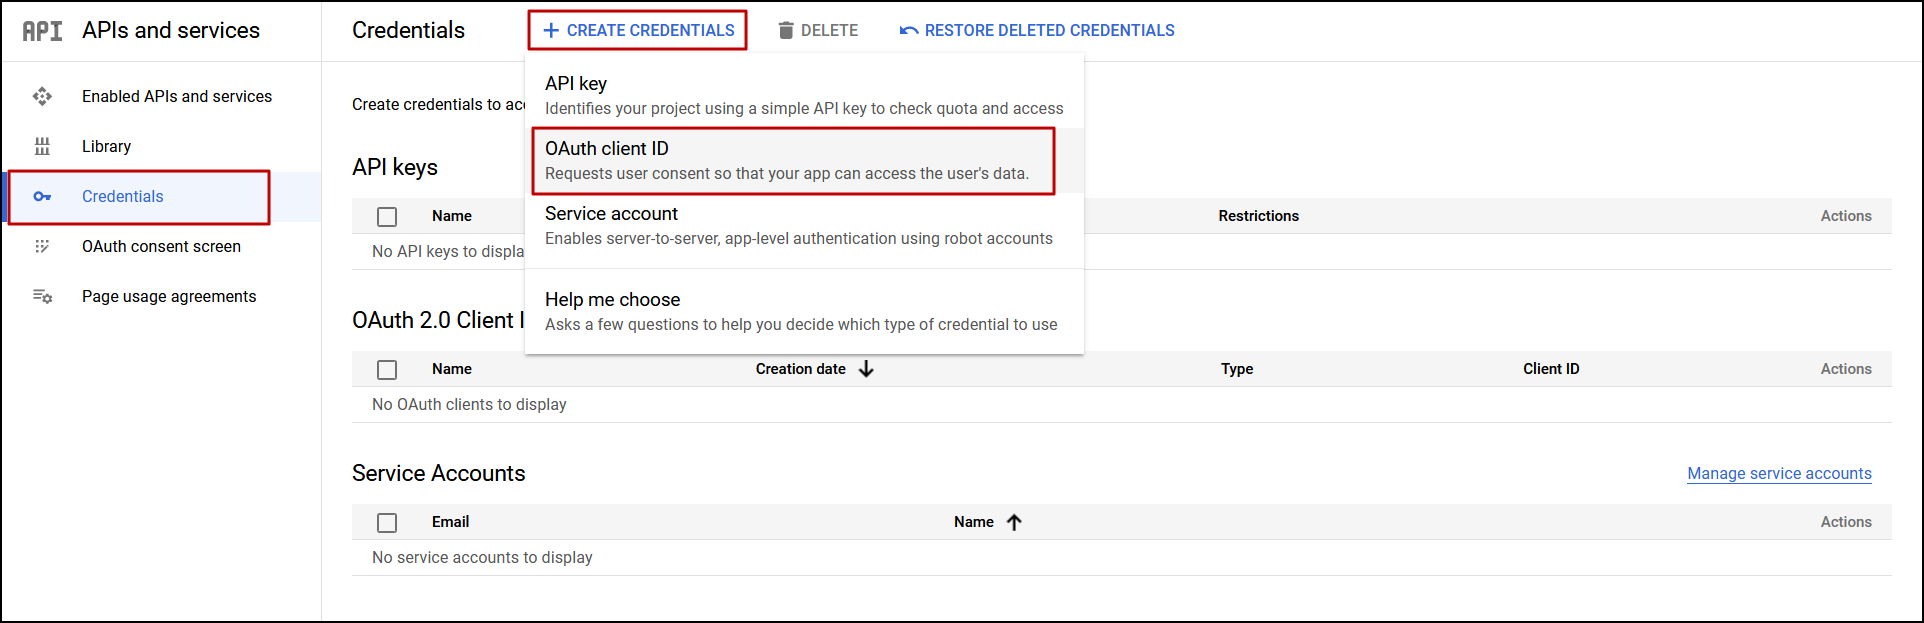Click the Page usage agreements icon
This screenshot has height=623, width=1924.
tap(42, 296)
